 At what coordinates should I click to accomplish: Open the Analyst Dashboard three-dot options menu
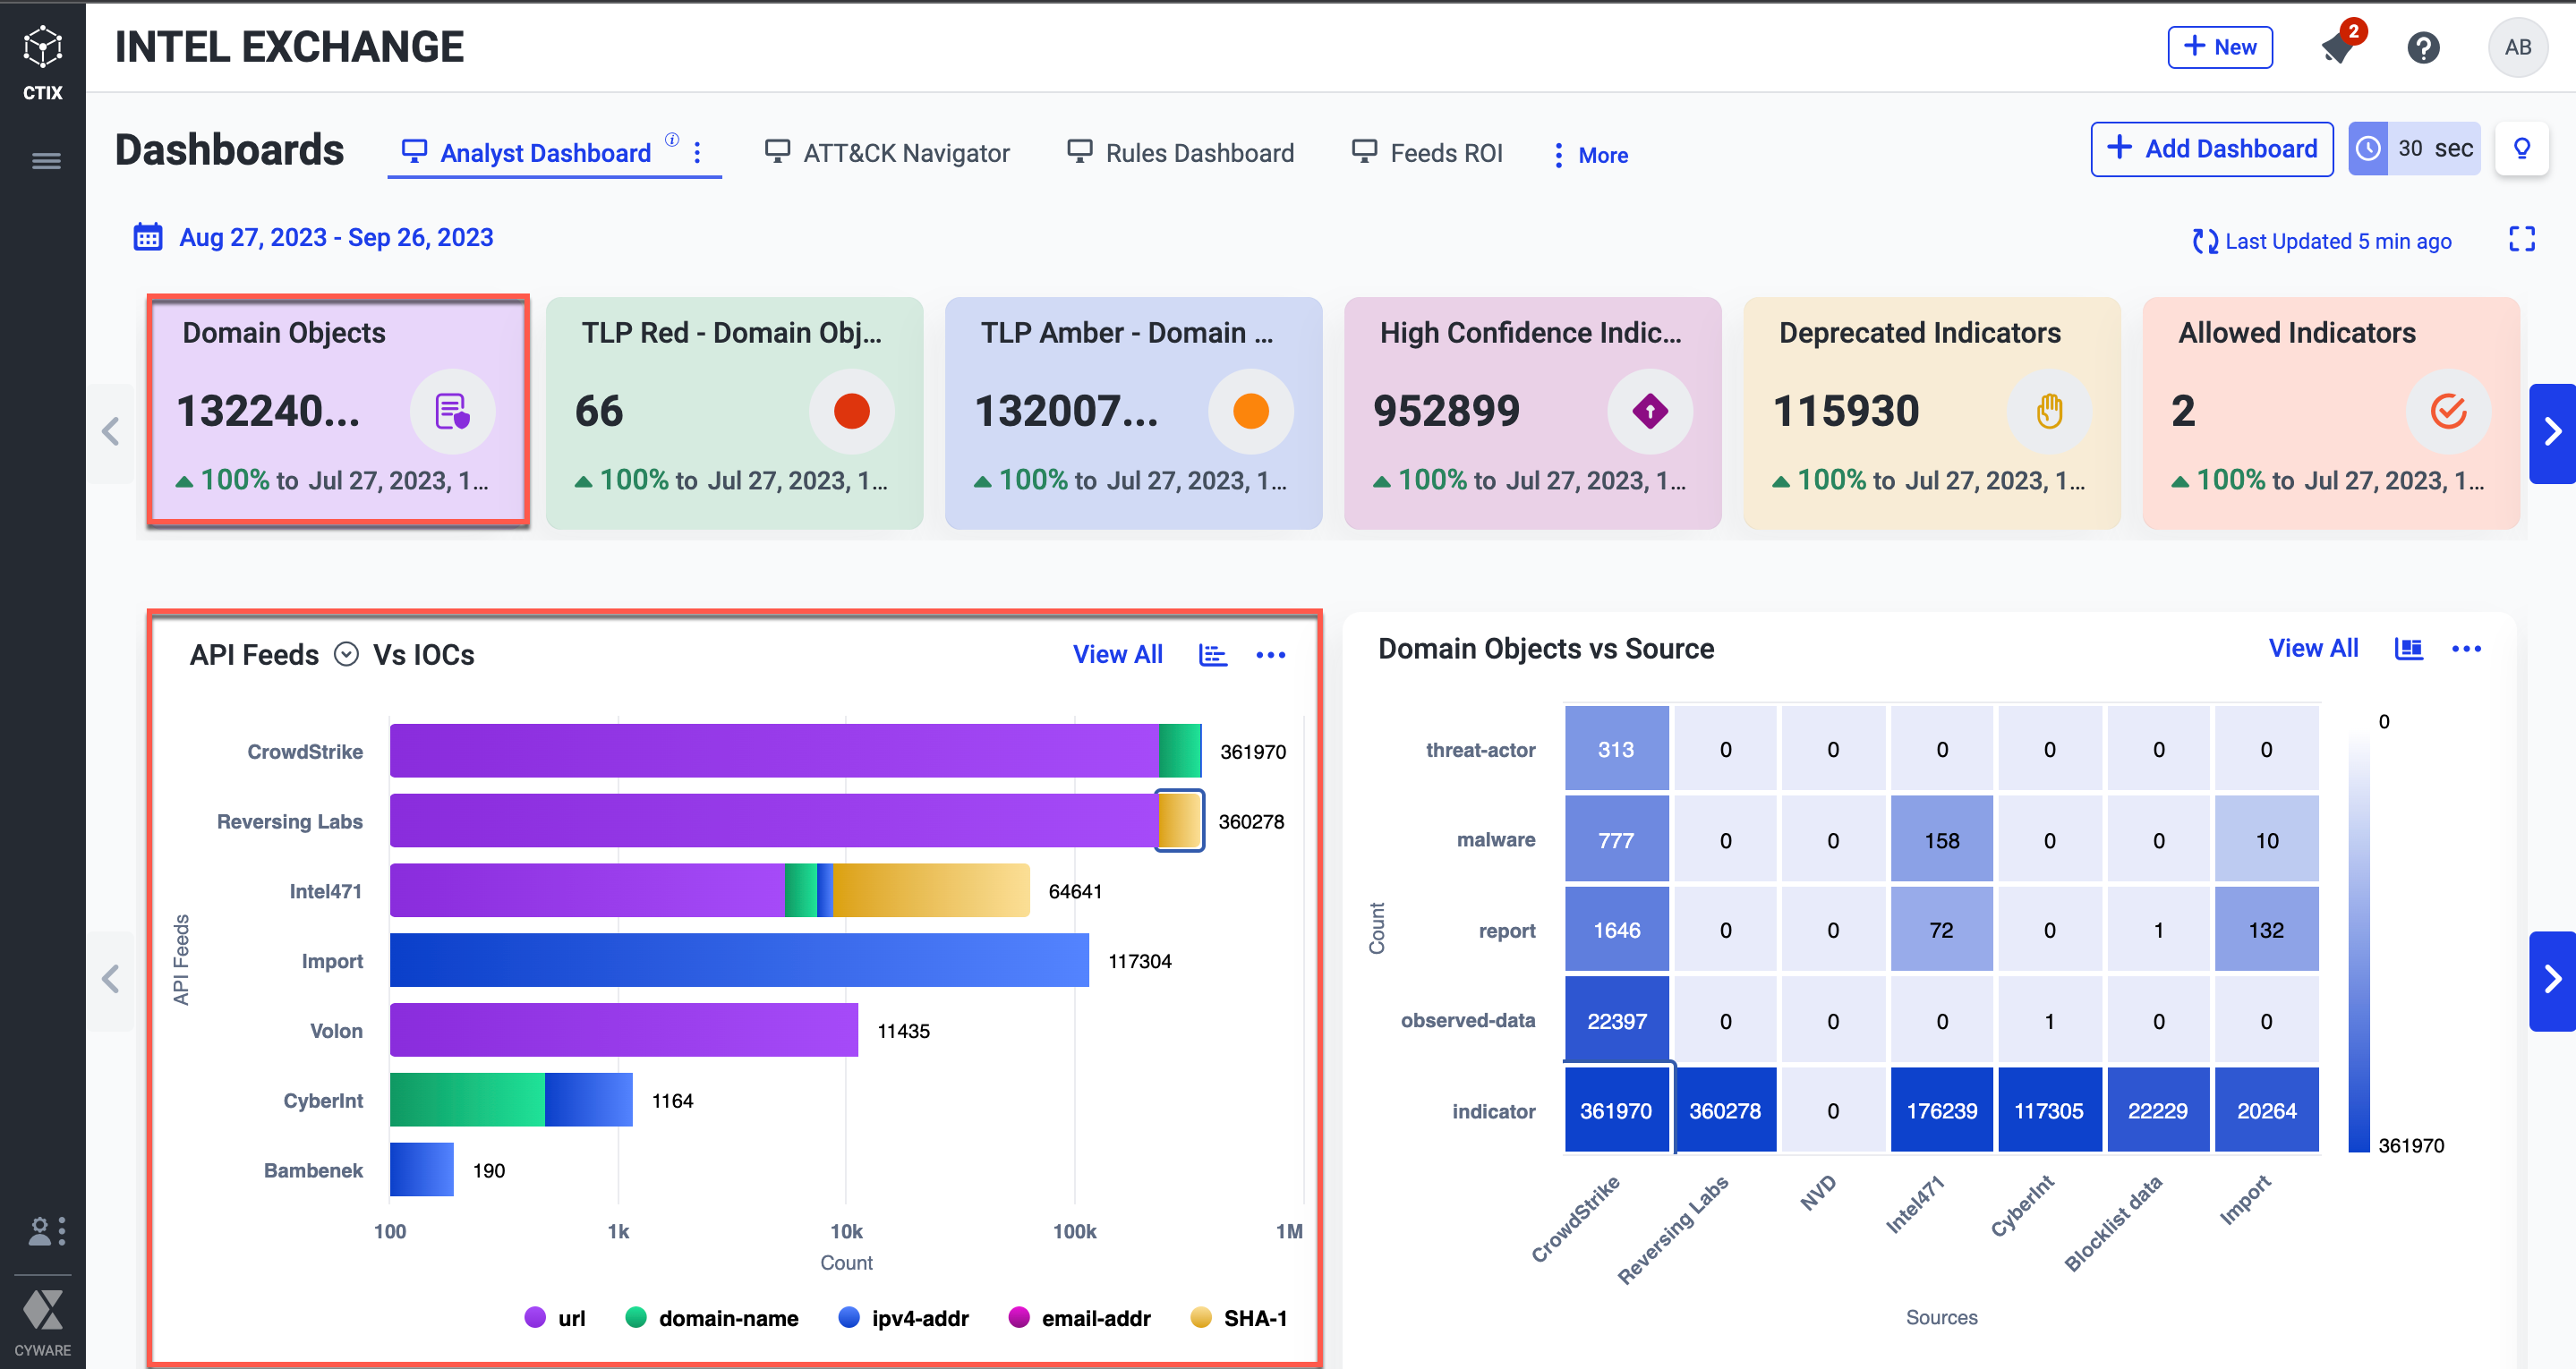697,153
